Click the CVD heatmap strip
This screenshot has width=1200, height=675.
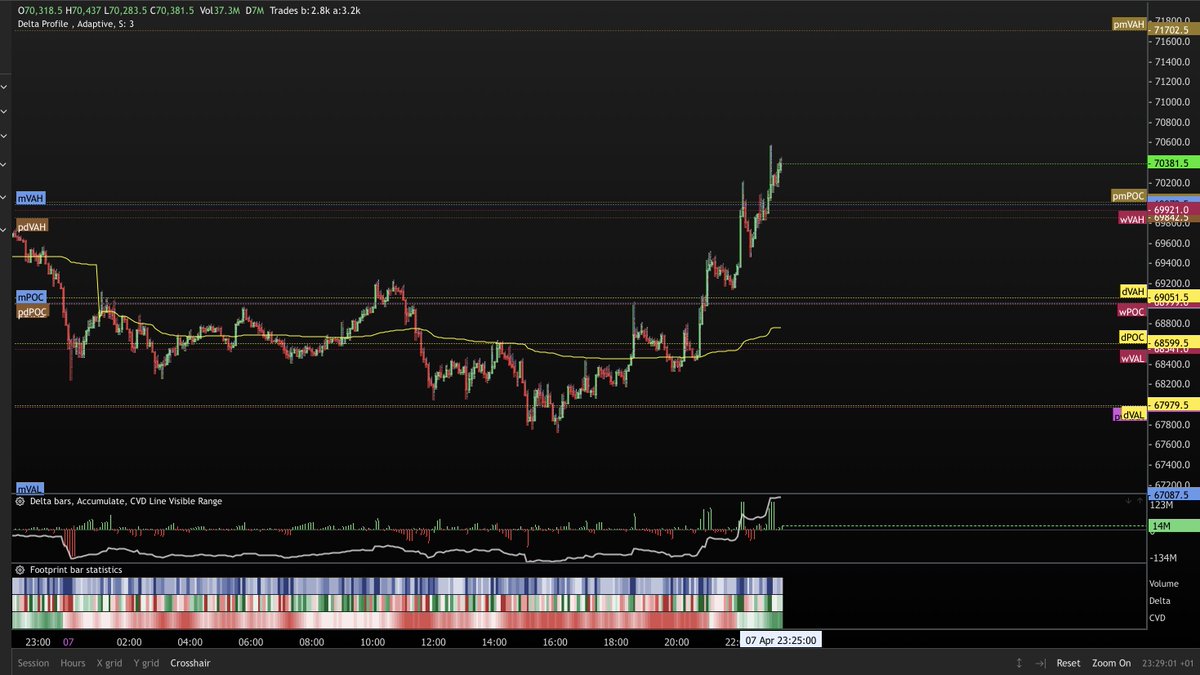(397, 621)
